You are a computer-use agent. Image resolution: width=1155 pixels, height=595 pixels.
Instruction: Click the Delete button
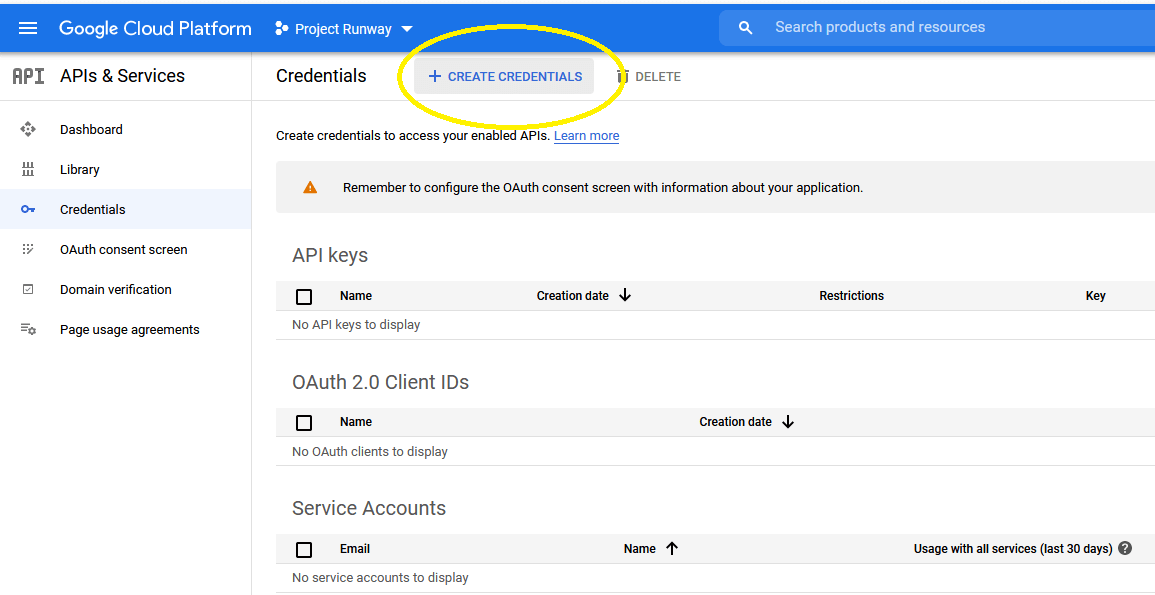(649, 77)
